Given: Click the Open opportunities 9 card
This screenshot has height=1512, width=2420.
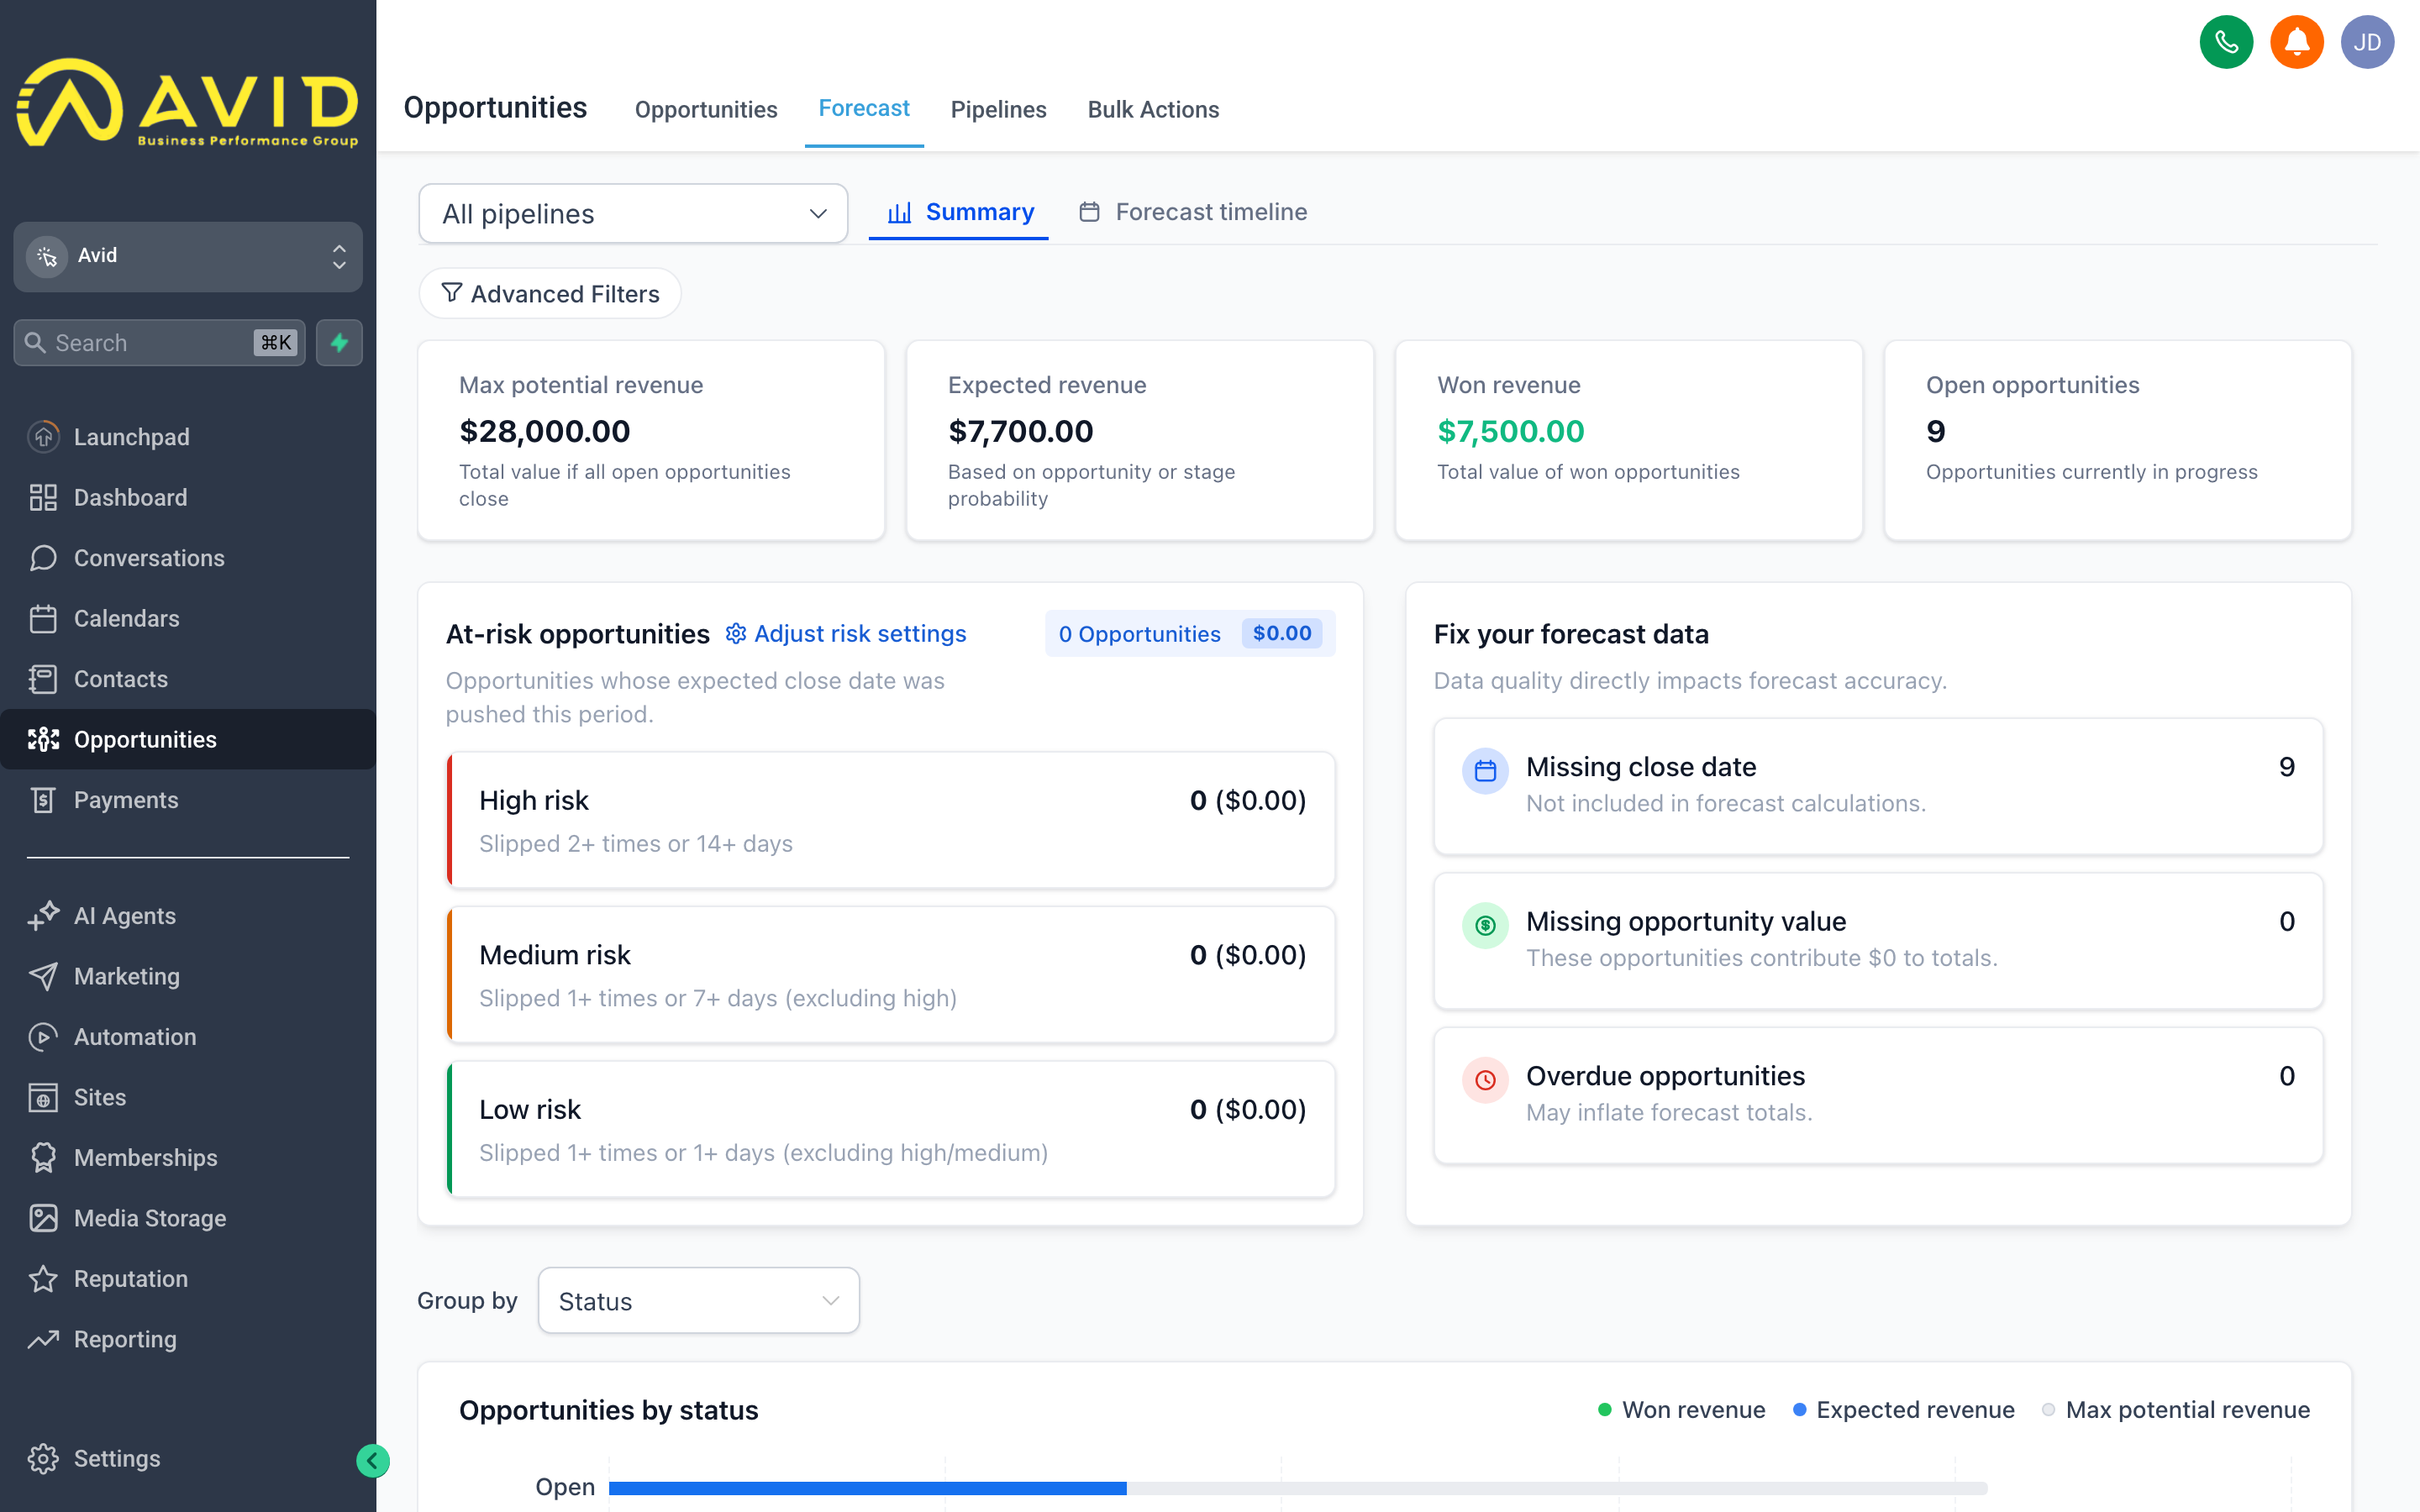Looking at the screenshot, I should [x=2118, y=440].
